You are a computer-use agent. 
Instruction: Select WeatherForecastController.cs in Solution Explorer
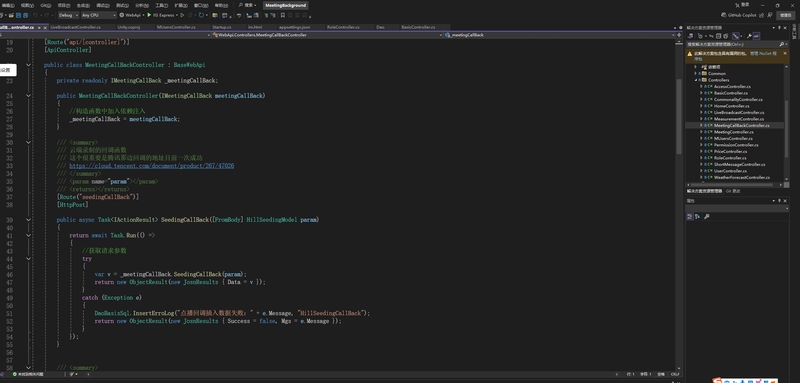(741, 177)
